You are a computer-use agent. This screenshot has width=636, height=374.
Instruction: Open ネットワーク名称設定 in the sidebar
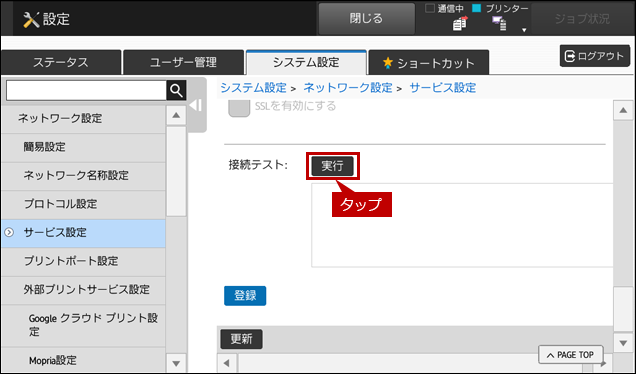pyautogui.click(x=83, y=175)
